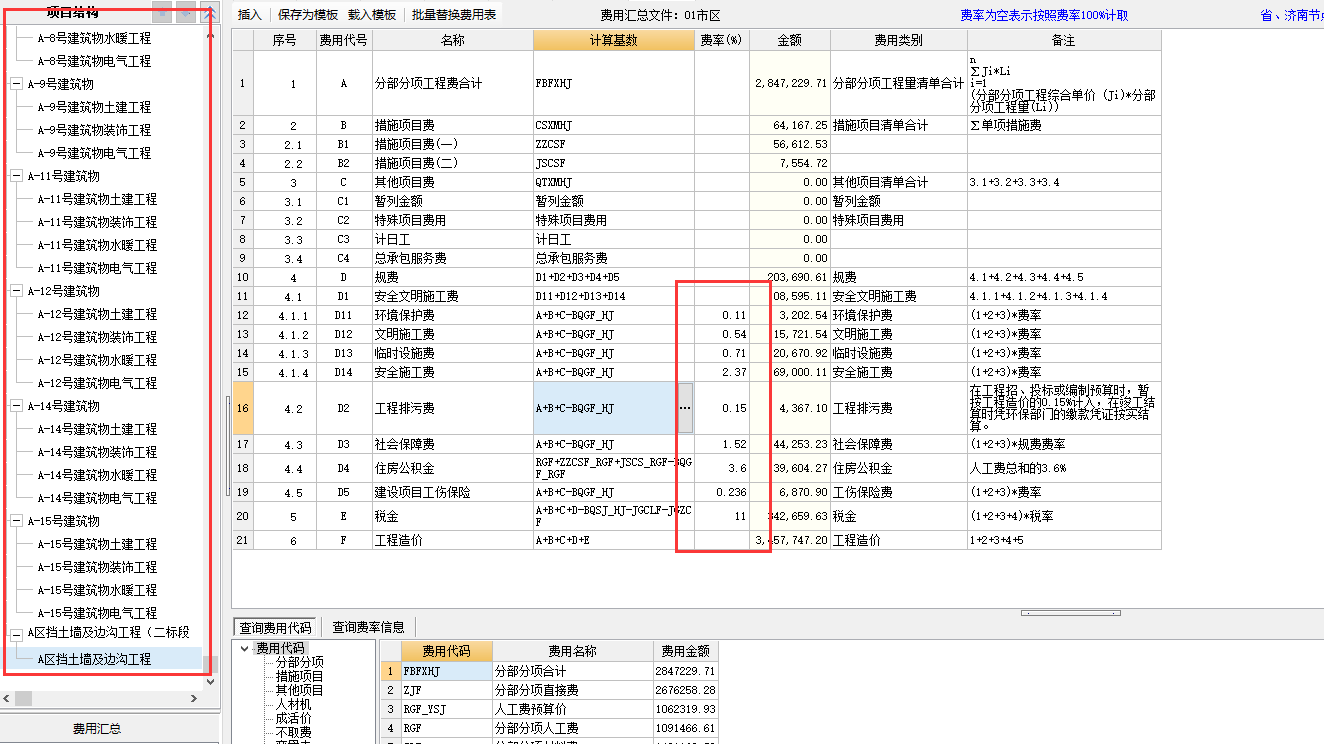Collapse the 费用代码 tree root chevron
This screenshot has width=1324, height=744.
(x=246, y=649)
